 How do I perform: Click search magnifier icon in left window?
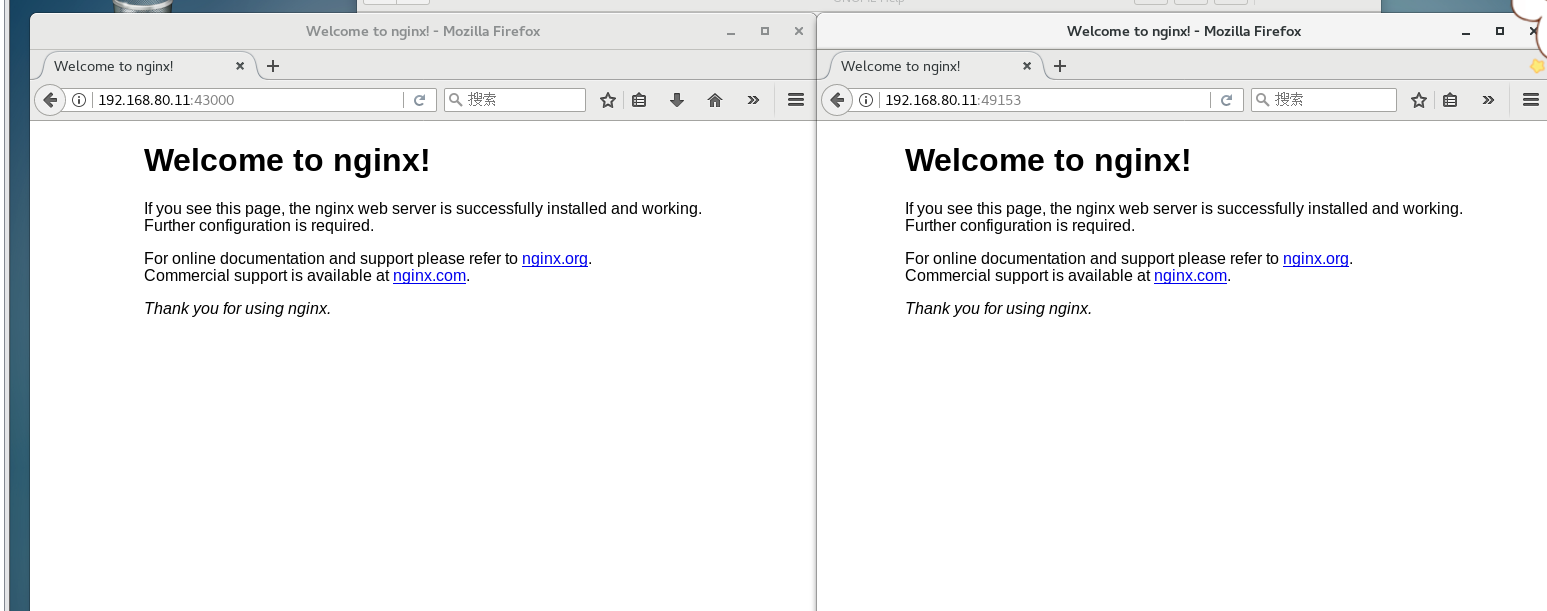[455, 100]
